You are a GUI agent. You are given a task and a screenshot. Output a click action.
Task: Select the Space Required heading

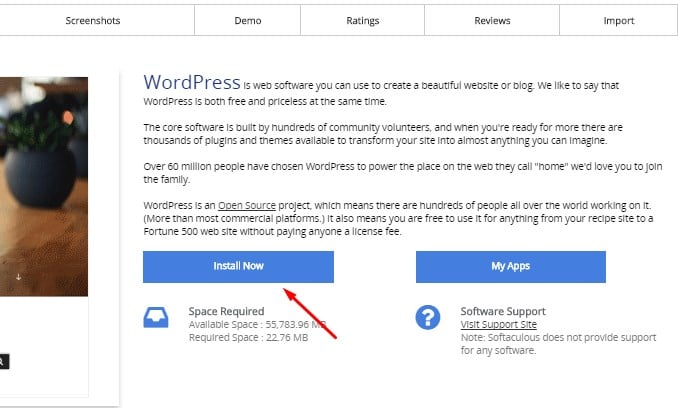pyautogui.click(x=226, y=311)
